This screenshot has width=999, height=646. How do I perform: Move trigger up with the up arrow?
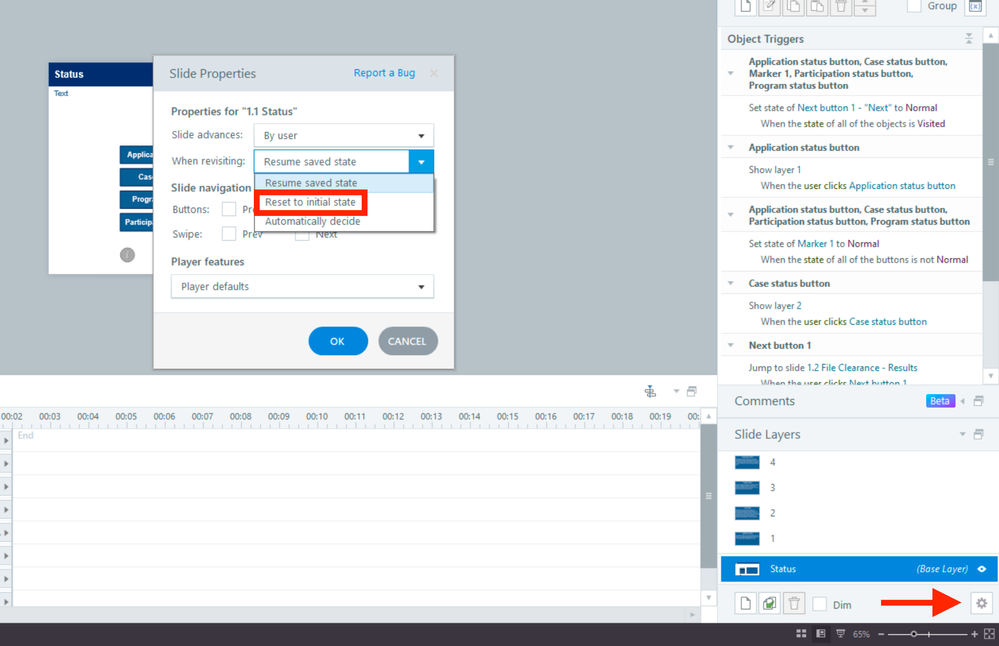click(x=865, y=3)
